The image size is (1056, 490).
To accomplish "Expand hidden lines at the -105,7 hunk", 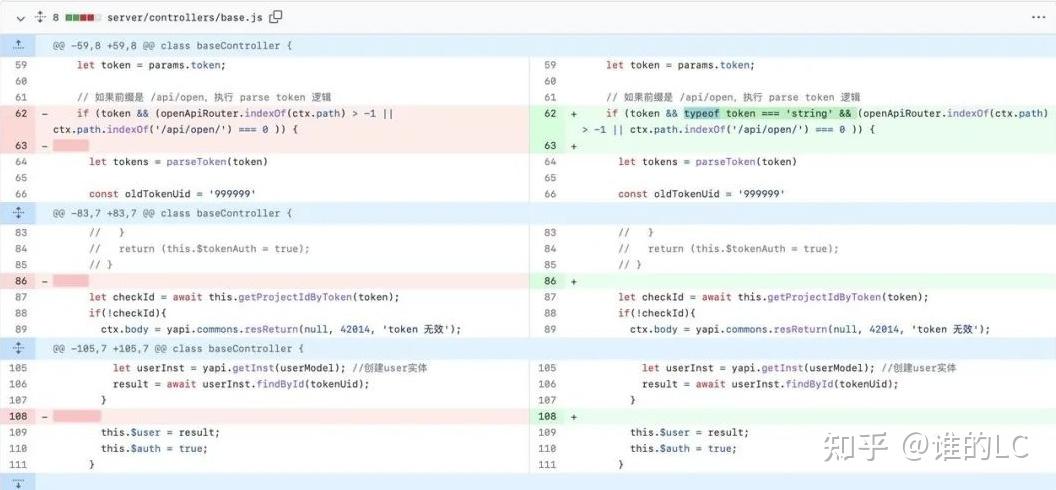I will click(x=18, y=348).
